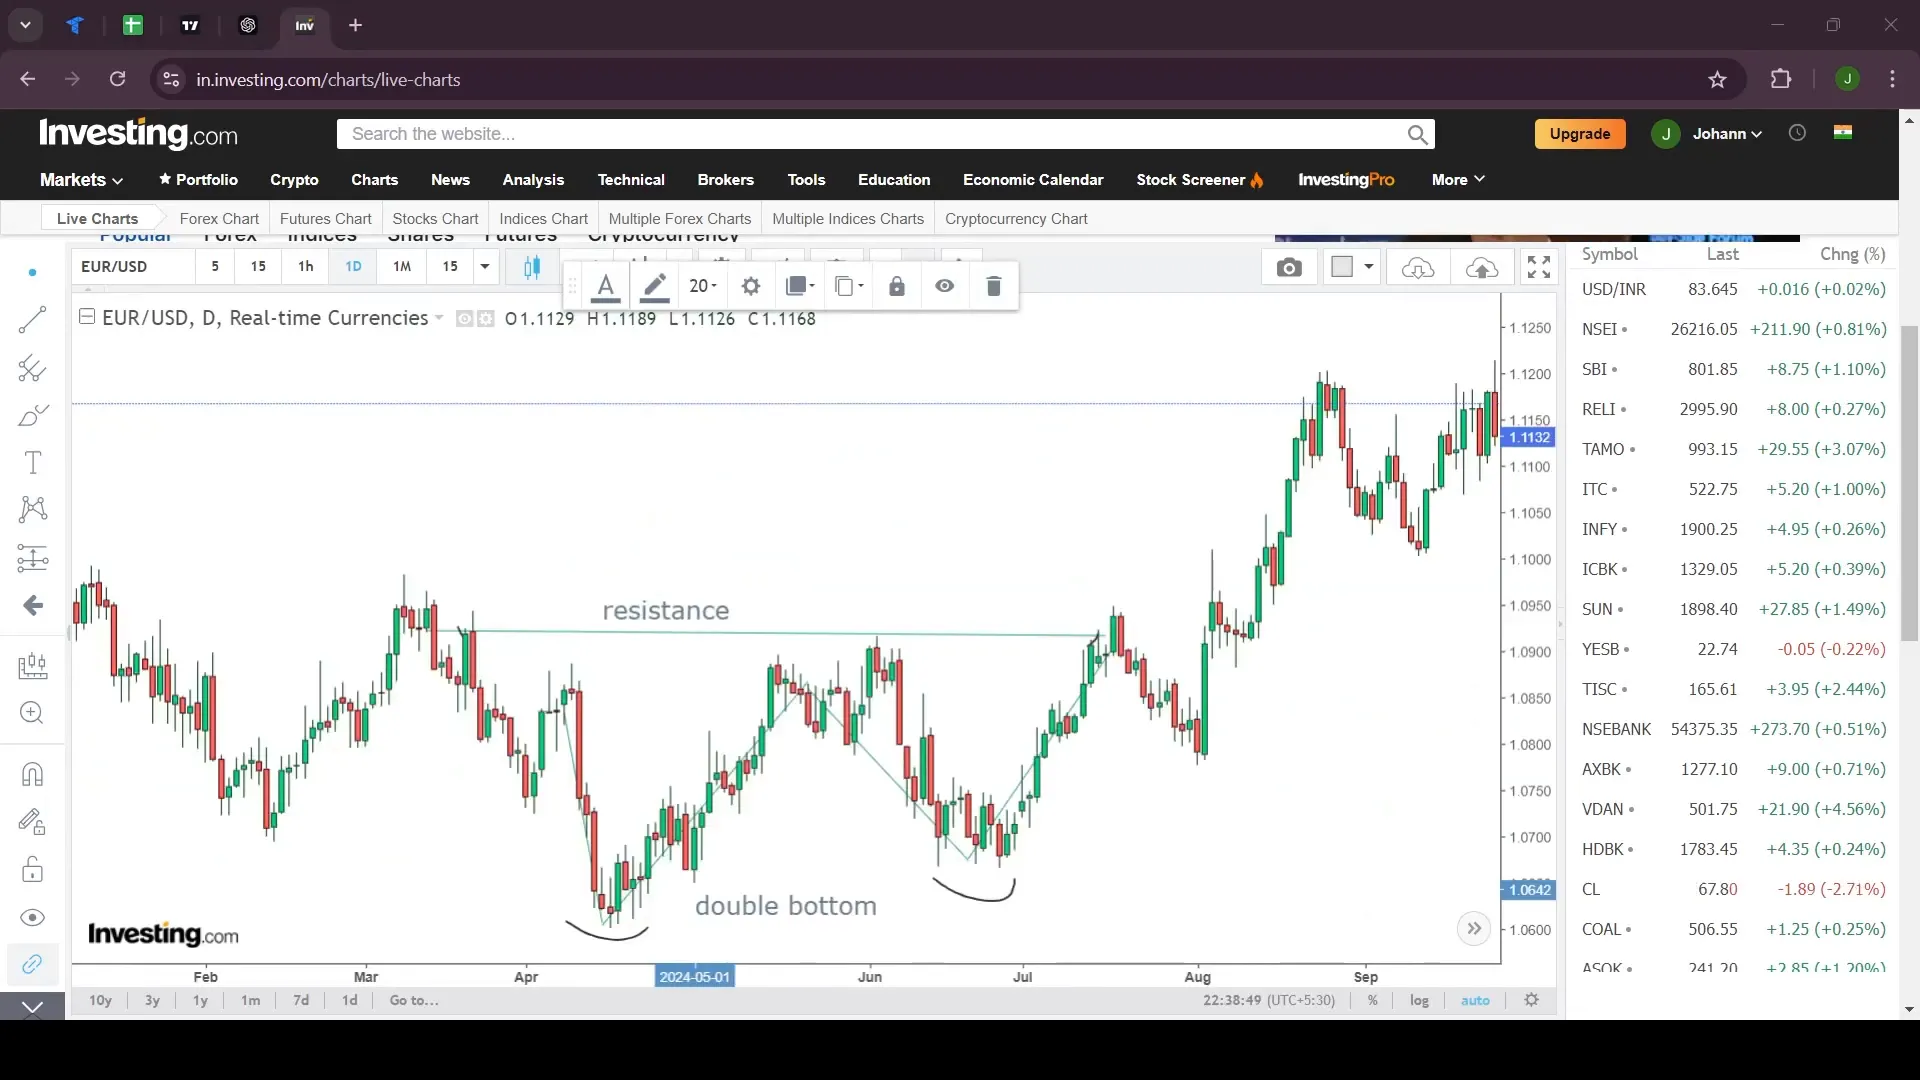Open visual order layers dropdown
Image resolution: width=1920 pixels, height=1080 pixels.
[800, 286]
